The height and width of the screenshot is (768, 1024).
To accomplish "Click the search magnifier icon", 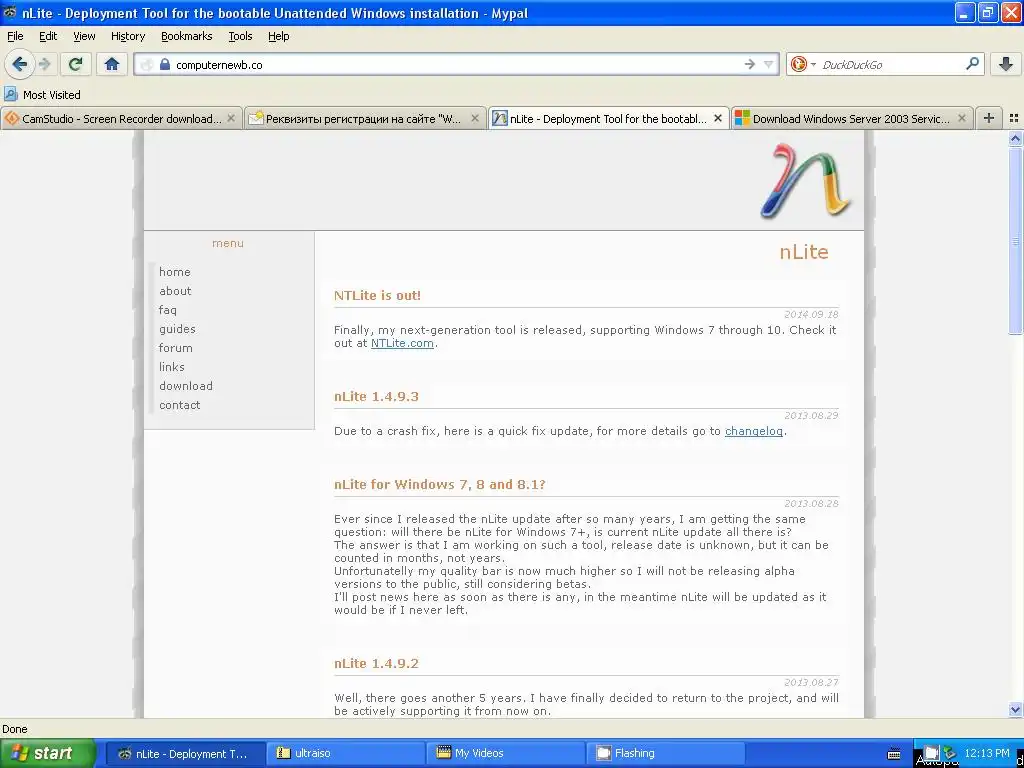I will [x=972, y=64].
